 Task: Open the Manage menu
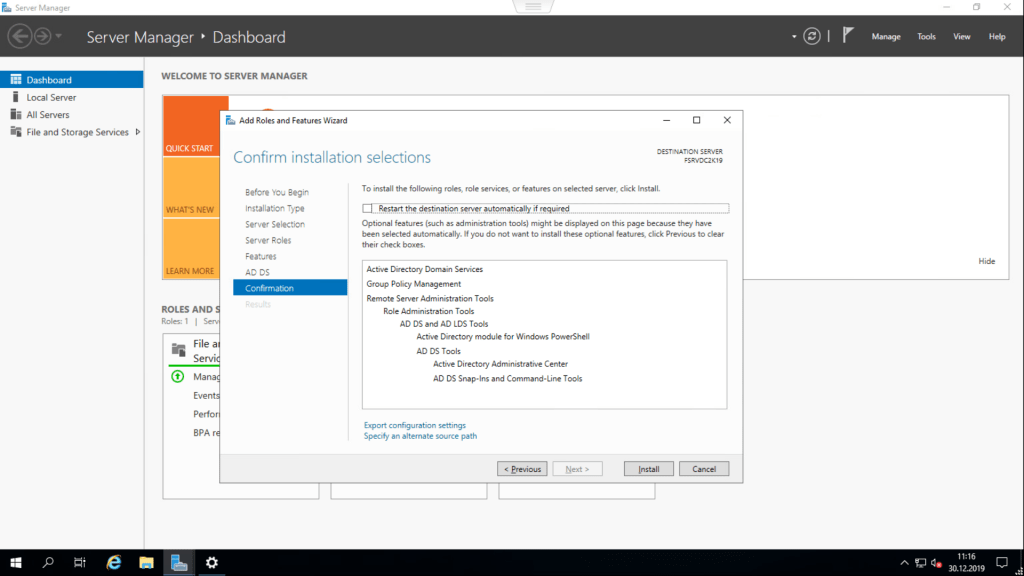pos(885,37)
